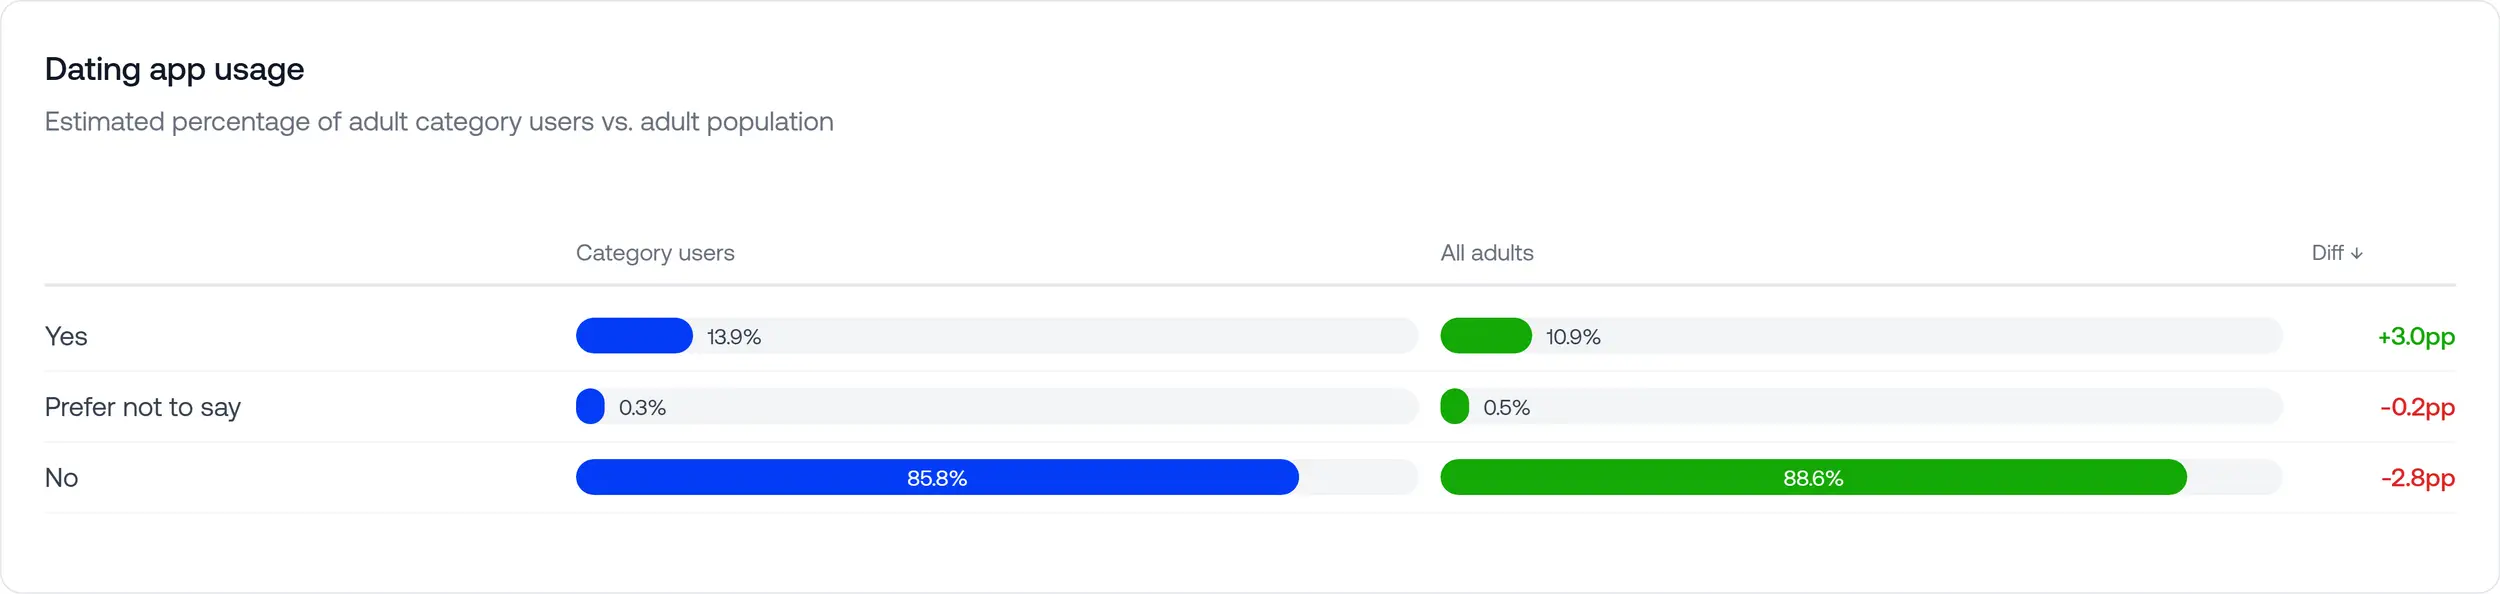Select the No row label
This screenshot has height=594, width=2500.
point(61,478)
